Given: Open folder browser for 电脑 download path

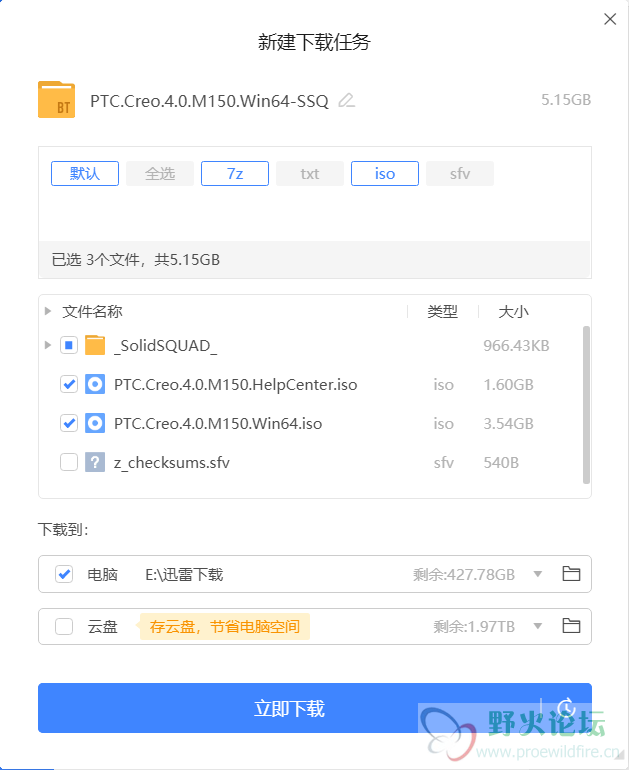Looking at the screenshot, I should pyautogui.click(x=571, y=574).
